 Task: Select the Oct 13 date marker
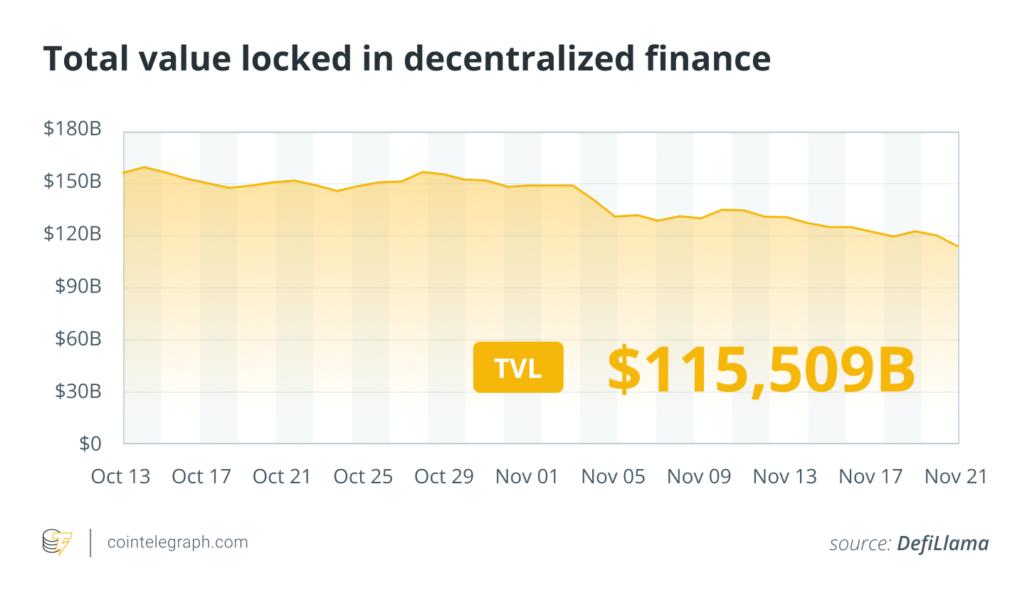click(120, 476)
